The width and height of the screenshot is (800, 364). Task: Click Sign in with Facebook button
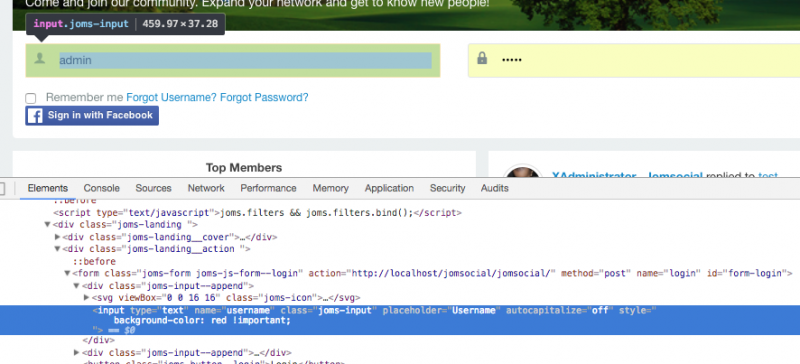tap(92, 116)
